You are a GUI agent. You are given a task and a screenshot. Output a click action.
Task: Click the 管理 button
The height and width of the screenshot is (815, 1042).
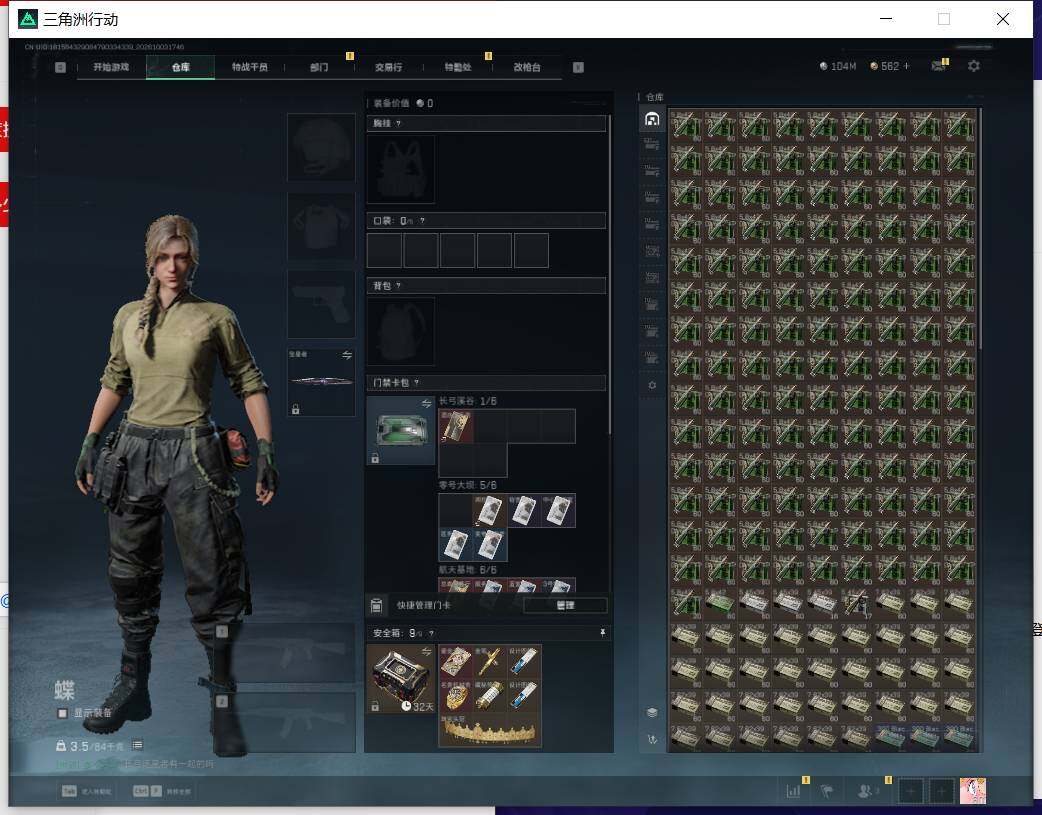(565, 605)
